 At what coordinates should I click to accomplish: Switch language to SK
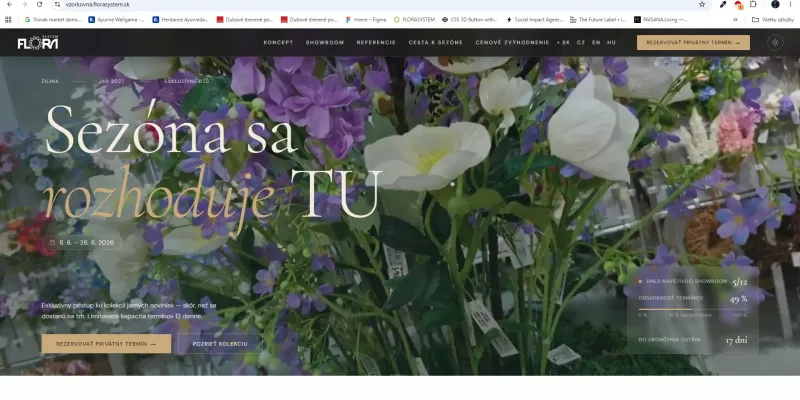point(564,43)
